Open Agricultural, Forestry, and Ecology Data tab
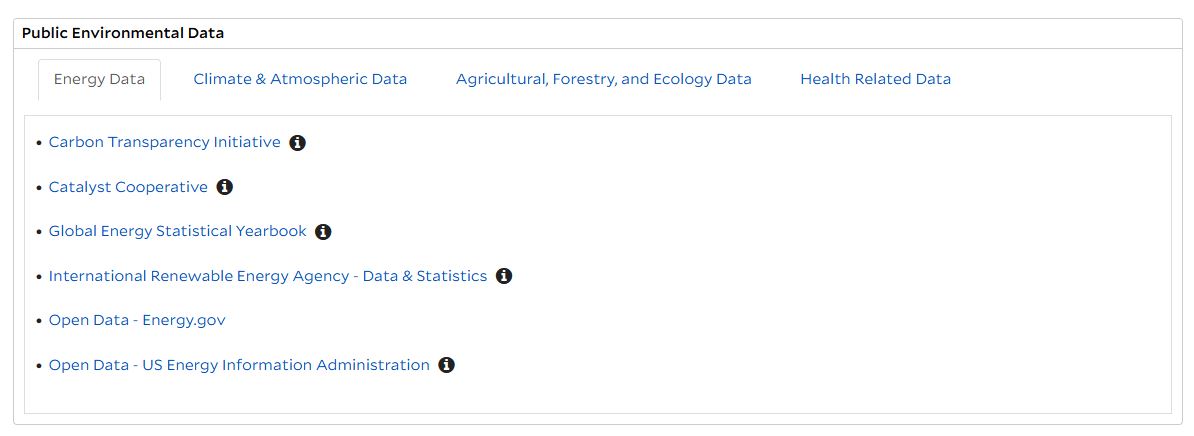Screen dimensions: 1194x436 [x=603, y=79]
